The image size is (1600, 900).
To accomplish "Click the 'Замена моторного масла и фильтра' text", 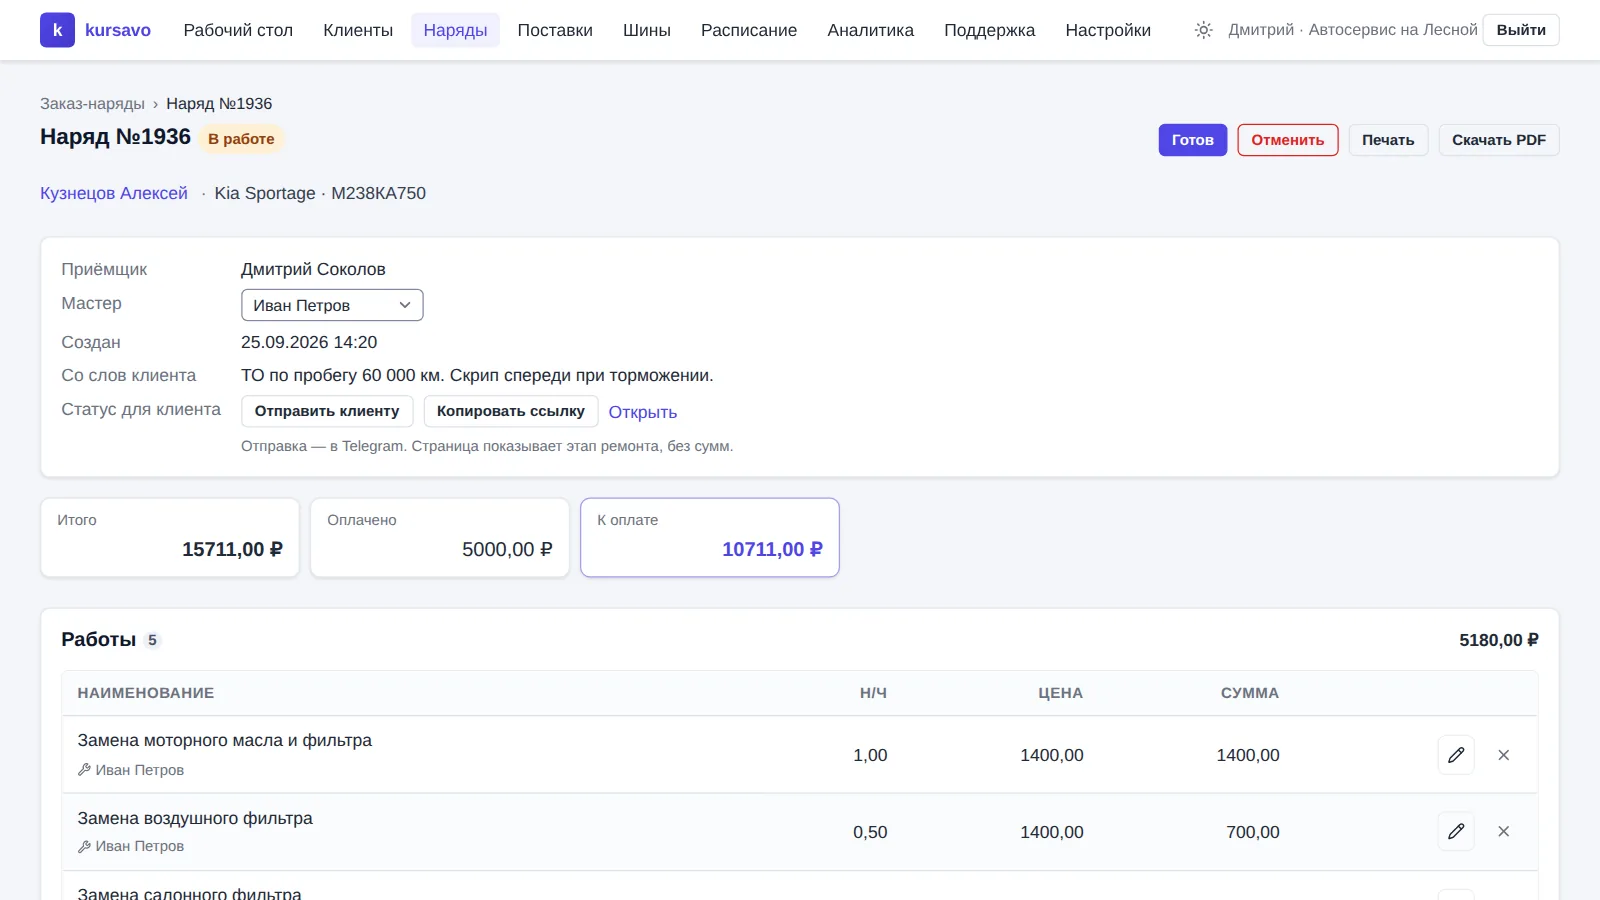I will coord(225,740).
